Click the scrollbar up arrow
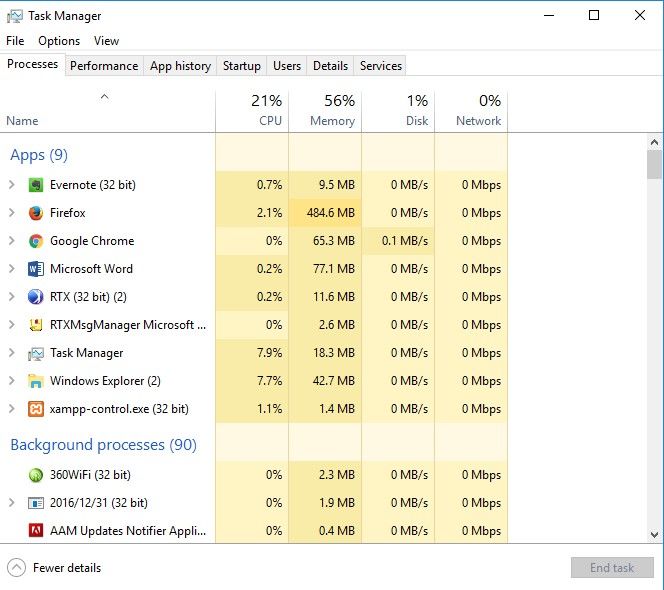Image resolution: width=664 pixels, height=590 pixels. tap(654, 142)
